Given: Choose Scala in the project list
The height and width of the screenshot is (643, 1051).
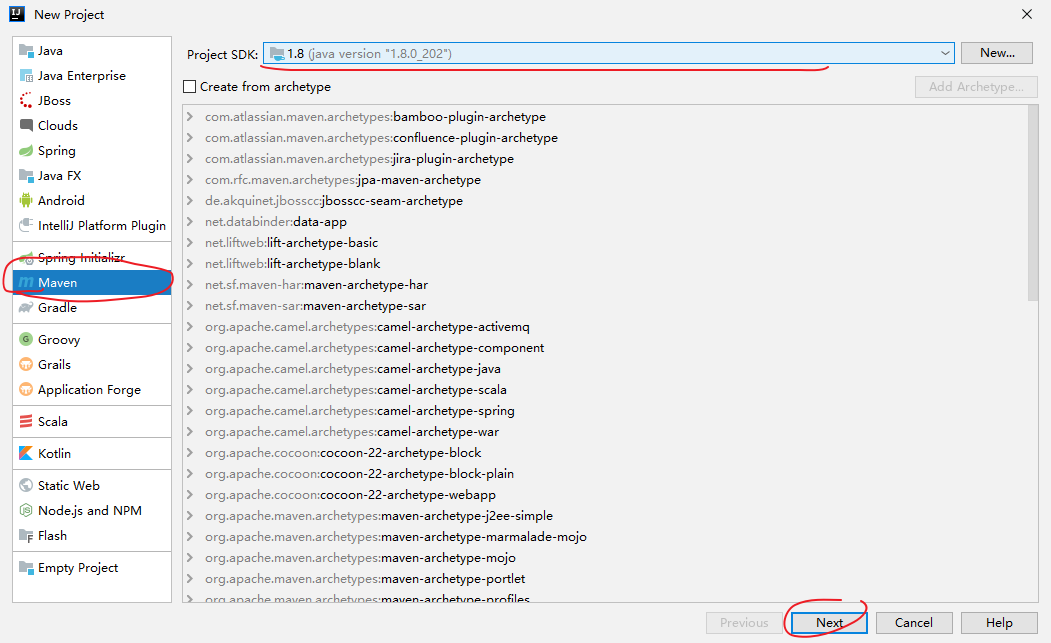Looking at the screenshot, I should 92,421.
